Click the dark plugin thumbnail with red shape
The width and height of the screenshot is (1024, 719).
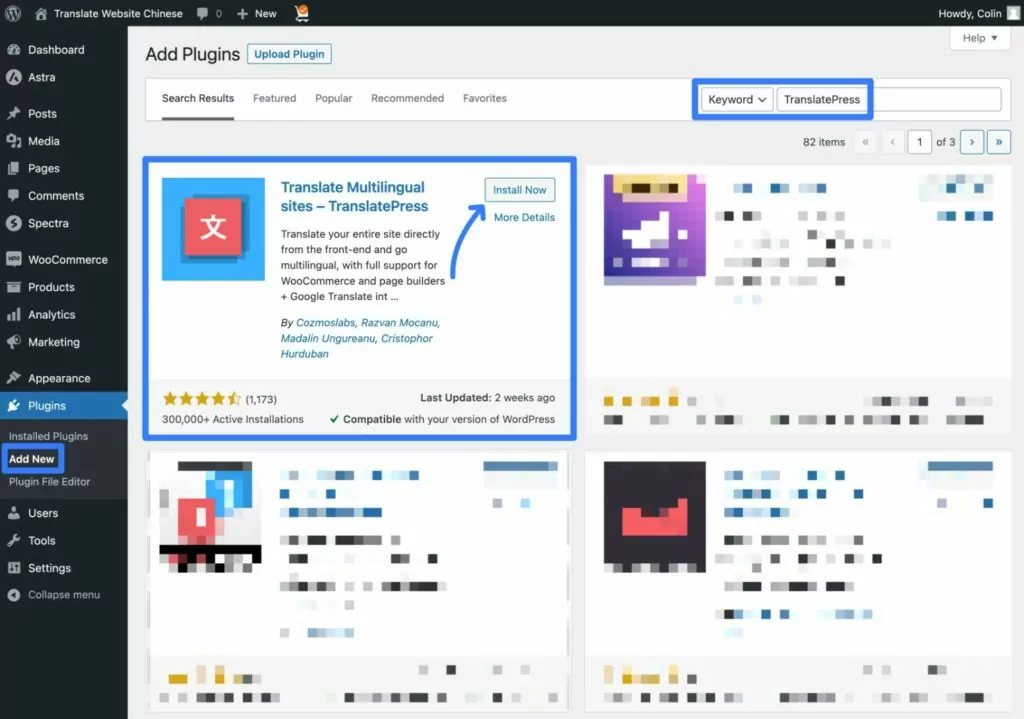[x=654, y=517]
